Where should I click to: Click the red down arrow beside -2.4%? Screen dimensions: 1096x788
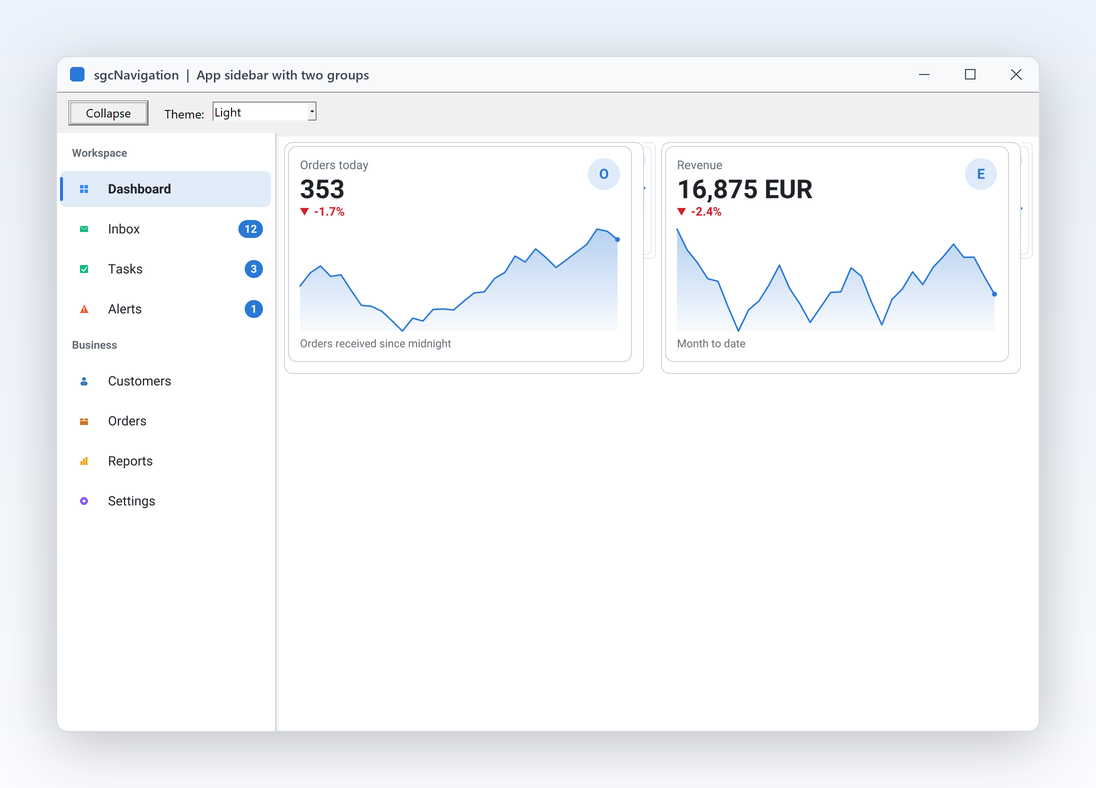[x=682, y=212]
